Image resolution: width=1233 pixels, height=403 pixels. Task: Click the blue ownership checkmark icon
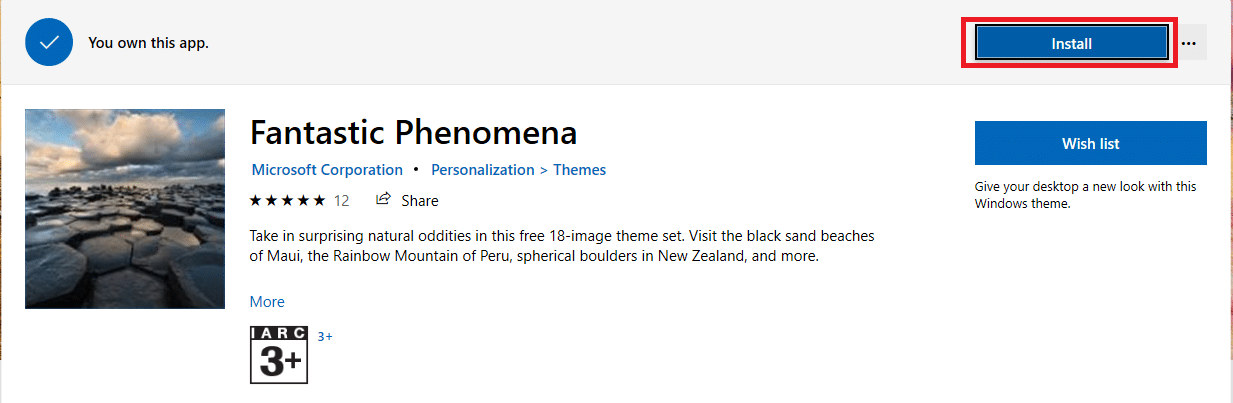[x=51, y=43]
